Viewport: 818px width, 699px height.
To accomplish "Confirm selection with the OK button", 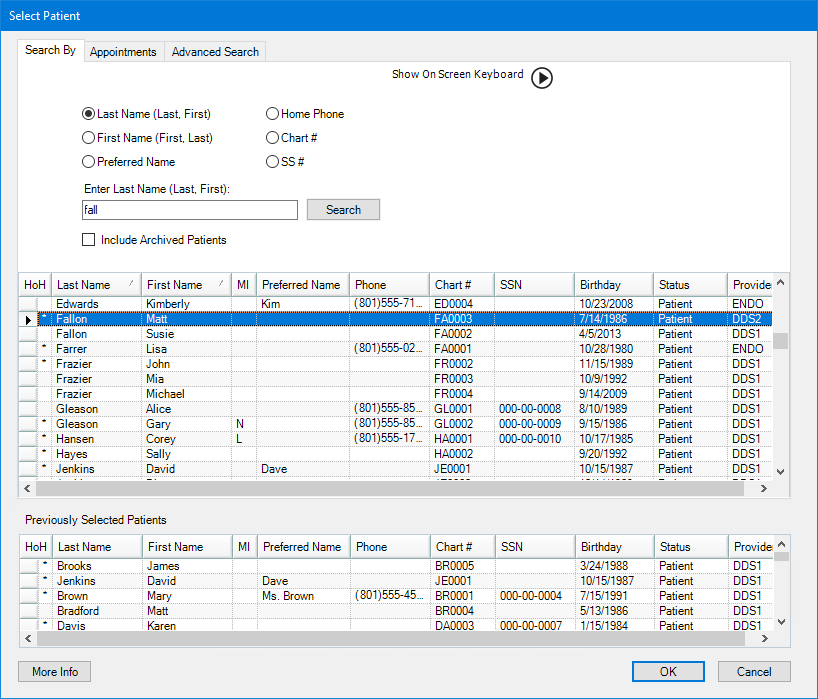I will click(x=668, y=672).
